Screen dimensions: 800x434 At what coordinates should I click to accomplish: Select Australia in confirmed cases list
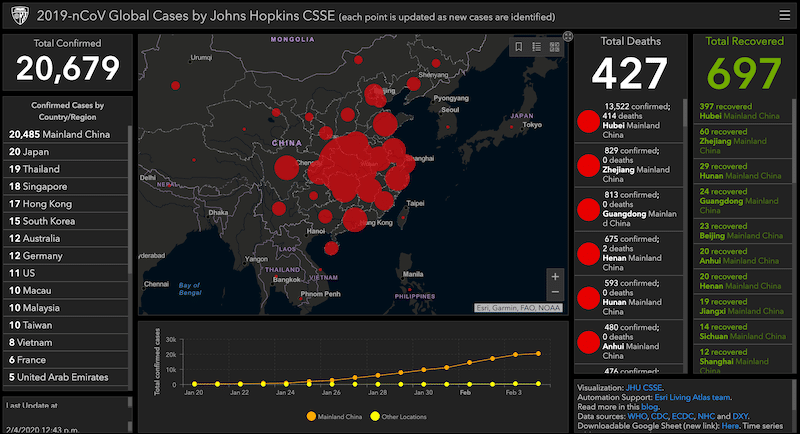(66, 239)
